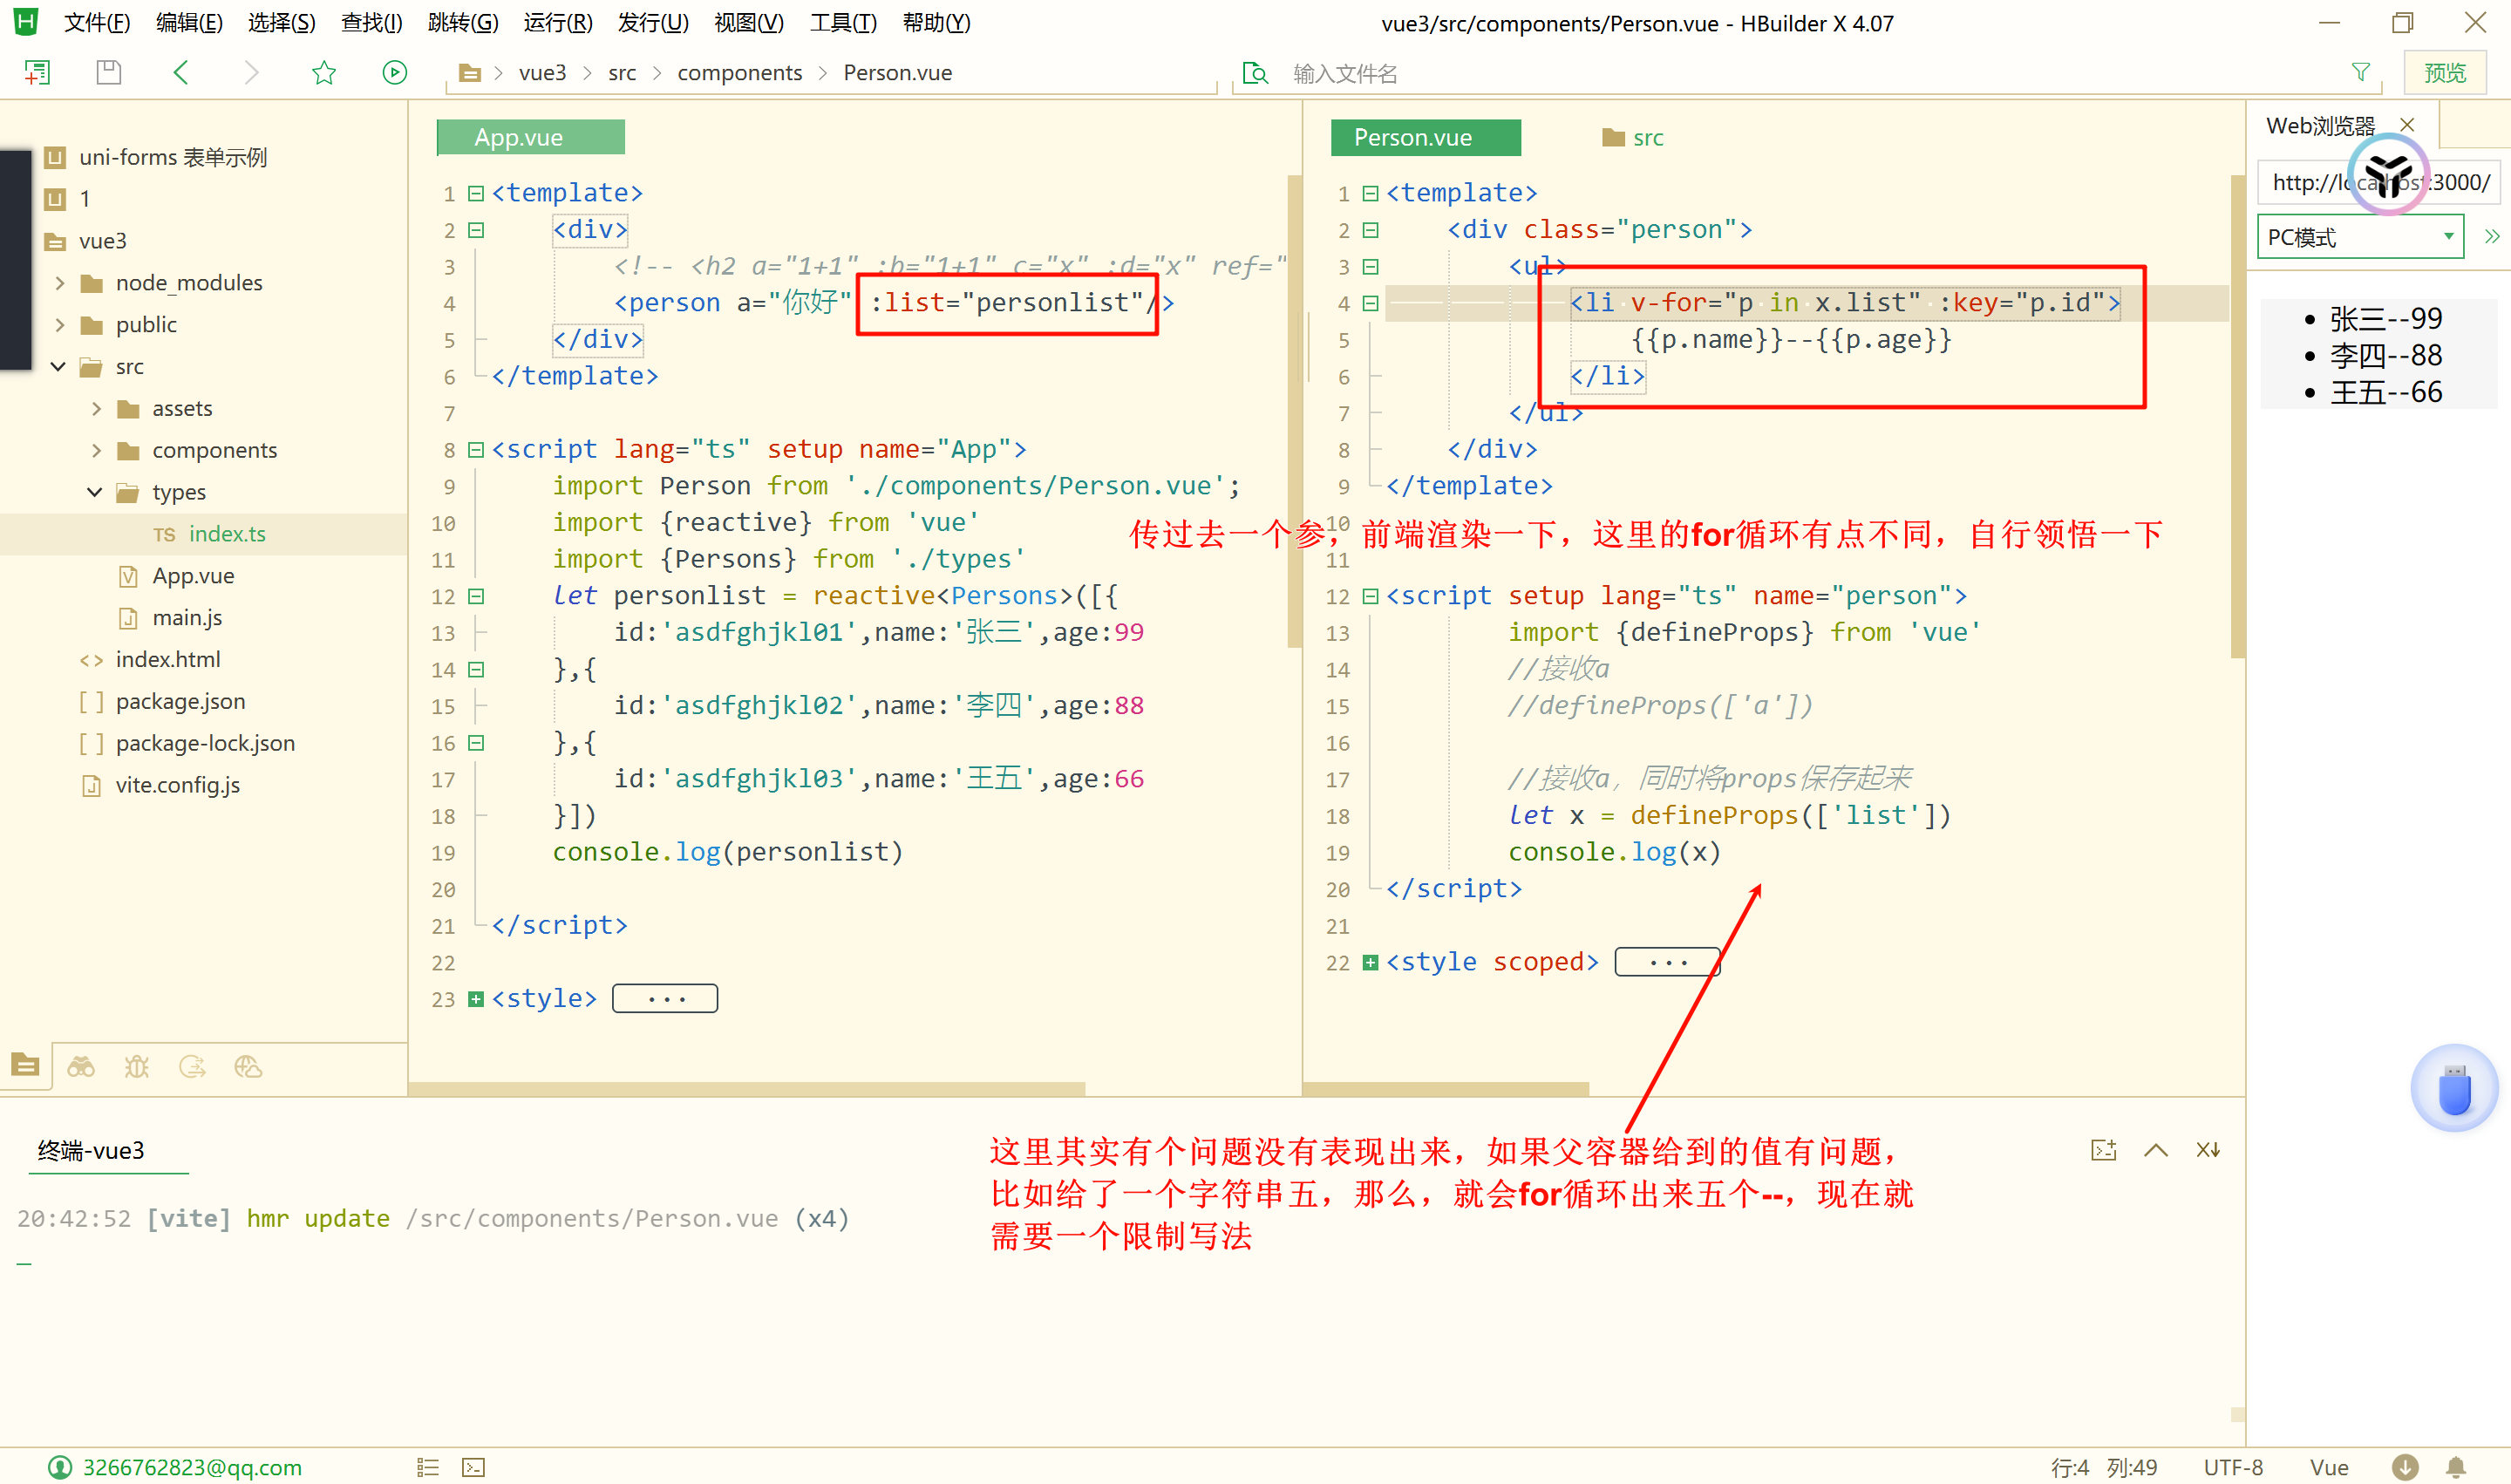
Task: Click the save file icon in toolbar
Action: pyautogui.click(x=108, y=73)
